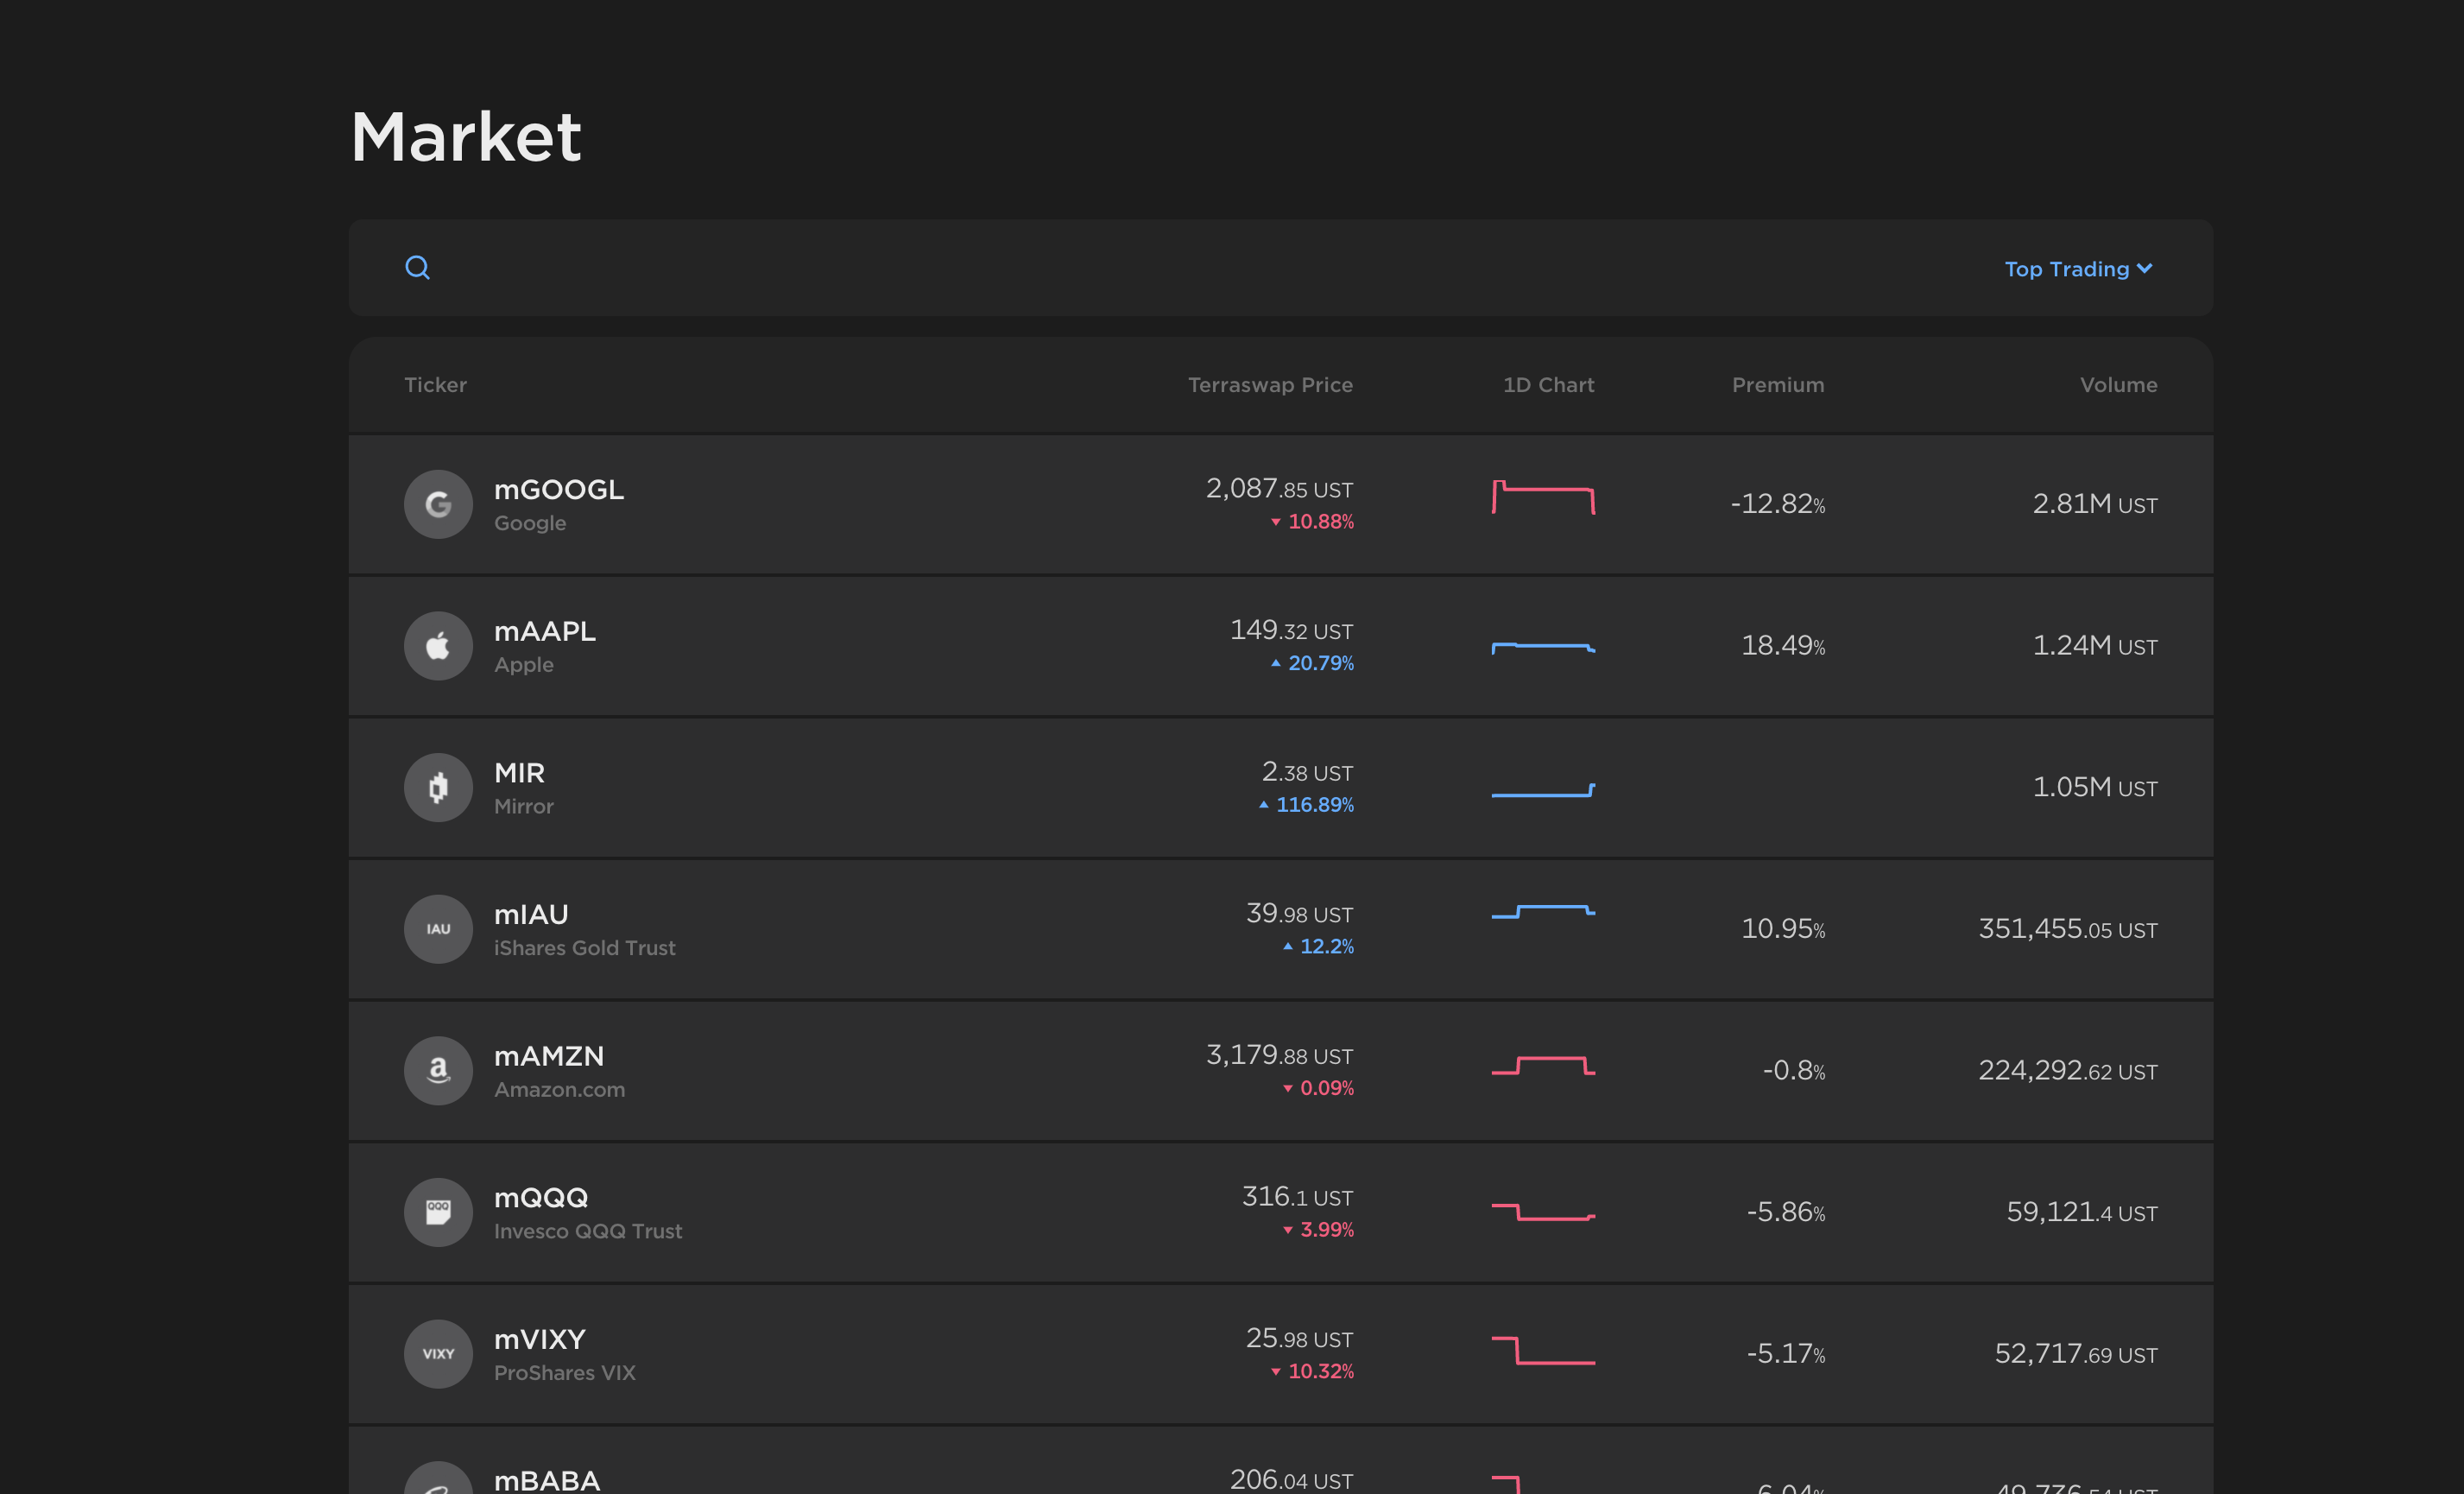Image resolution: width=2464 pixels, height=1494 pixels.
Task: Click the Volume column header
Action: (x=2118, y=385)
